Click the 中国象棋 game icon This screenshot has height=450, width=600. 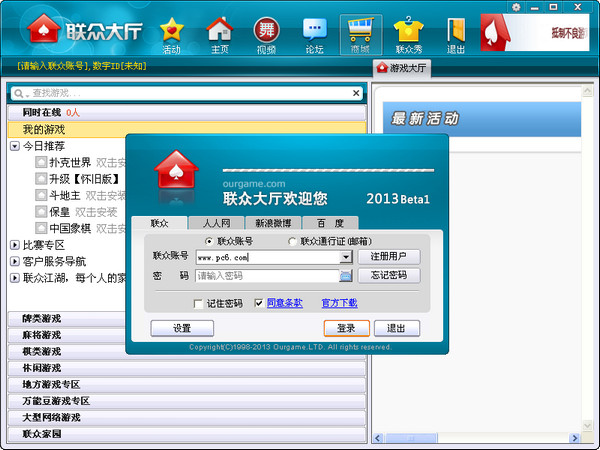(x=41, y=228)
